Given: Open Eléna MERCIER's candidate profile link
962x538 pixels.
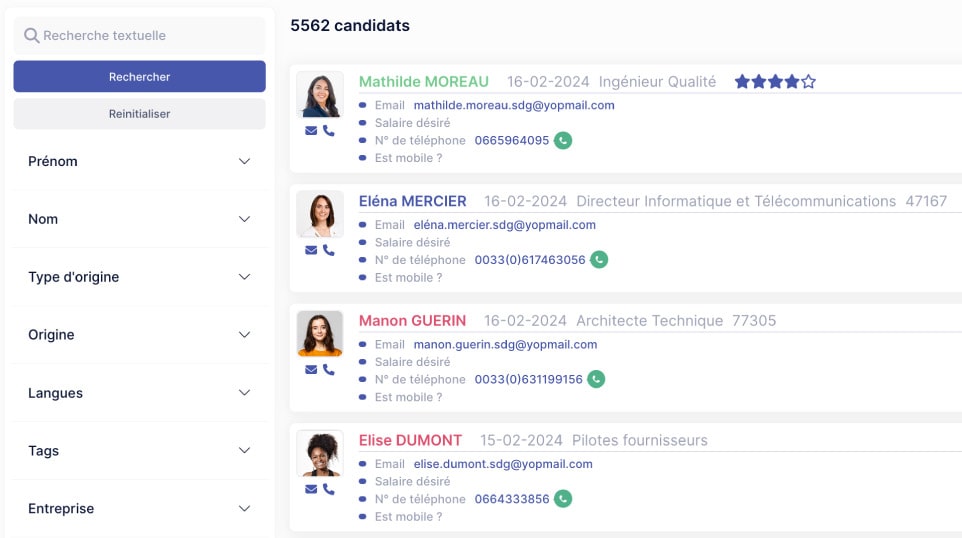Looking at the screenshot, I should [412, 201].
